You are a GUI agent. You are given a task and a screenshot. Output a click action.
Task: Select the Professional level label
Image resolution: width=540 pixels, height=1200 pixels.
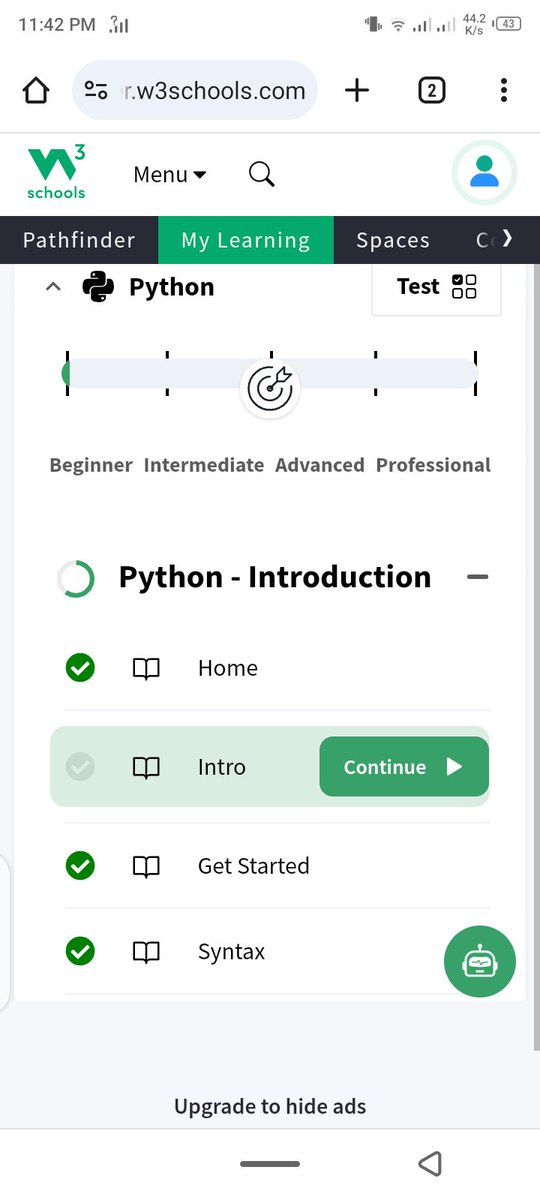(x=433, y=465)
